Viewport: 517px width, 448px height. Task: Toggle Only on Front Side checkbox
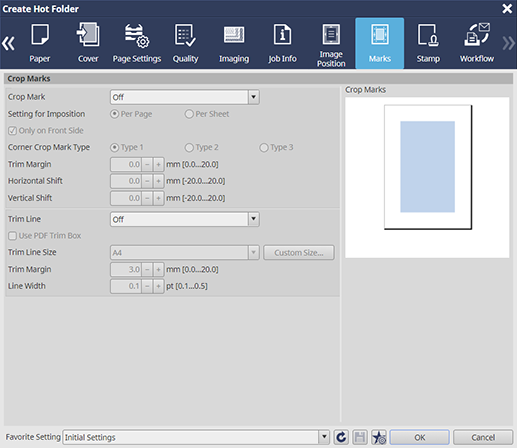click(x=12, y=131)
